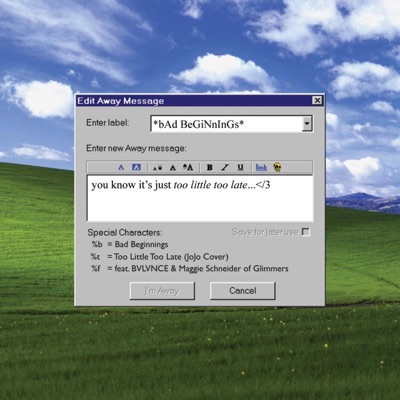Screen dimensions: 400x400
Task: Click the italic 'too little too late' text
Action: (210, 185)
